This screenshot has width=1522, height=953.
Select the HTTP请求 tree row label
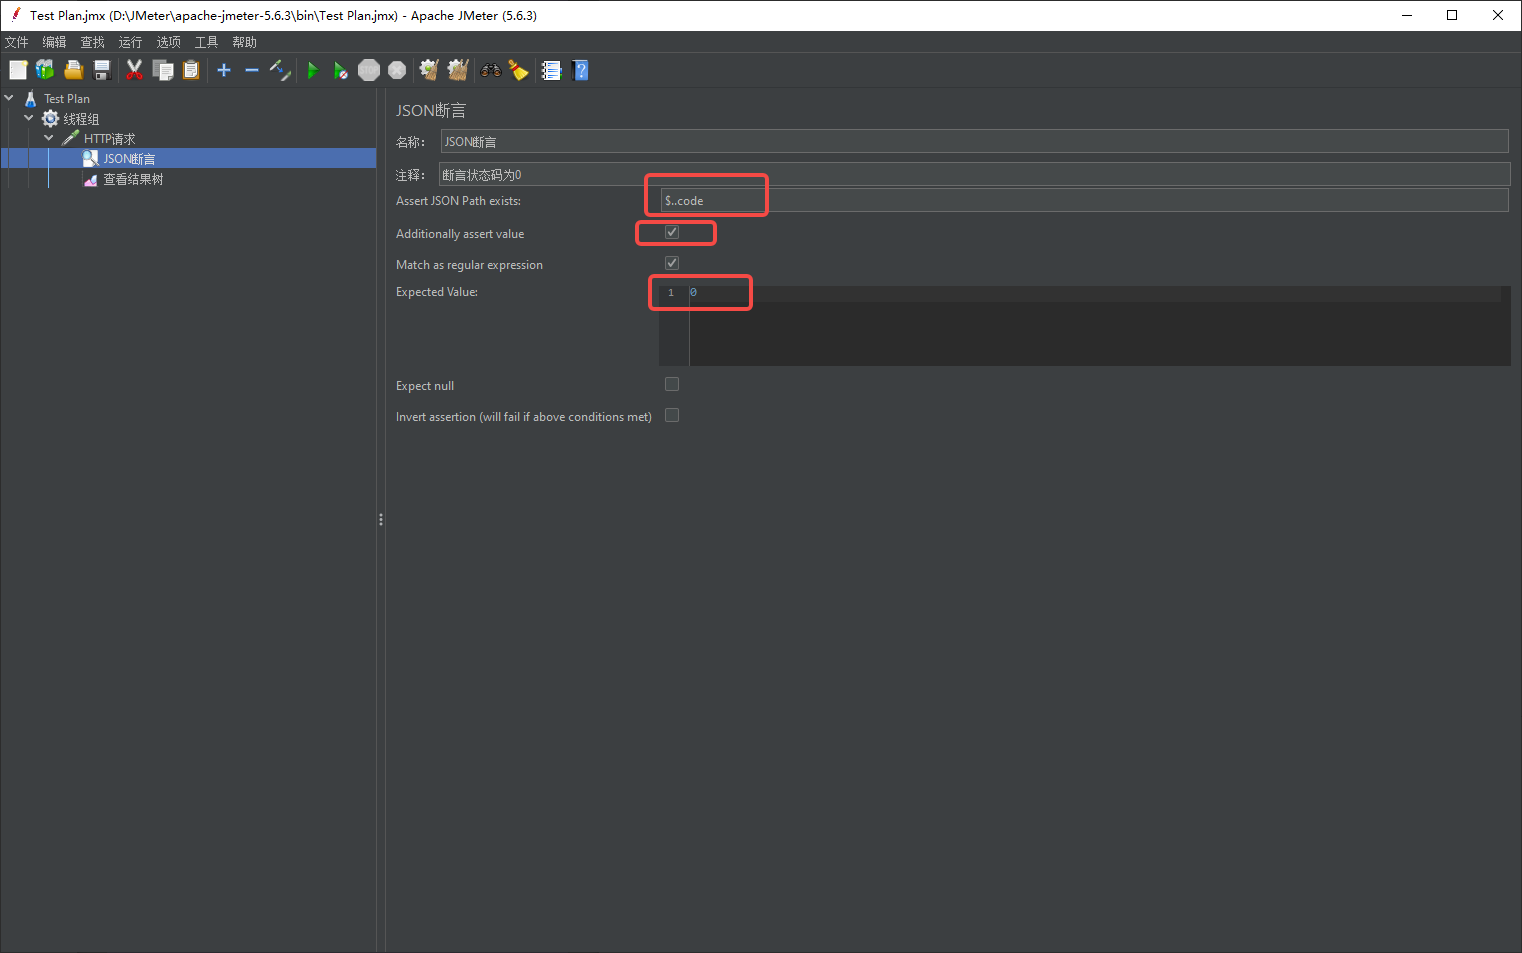pyautogui.click(x=109, y=139)
